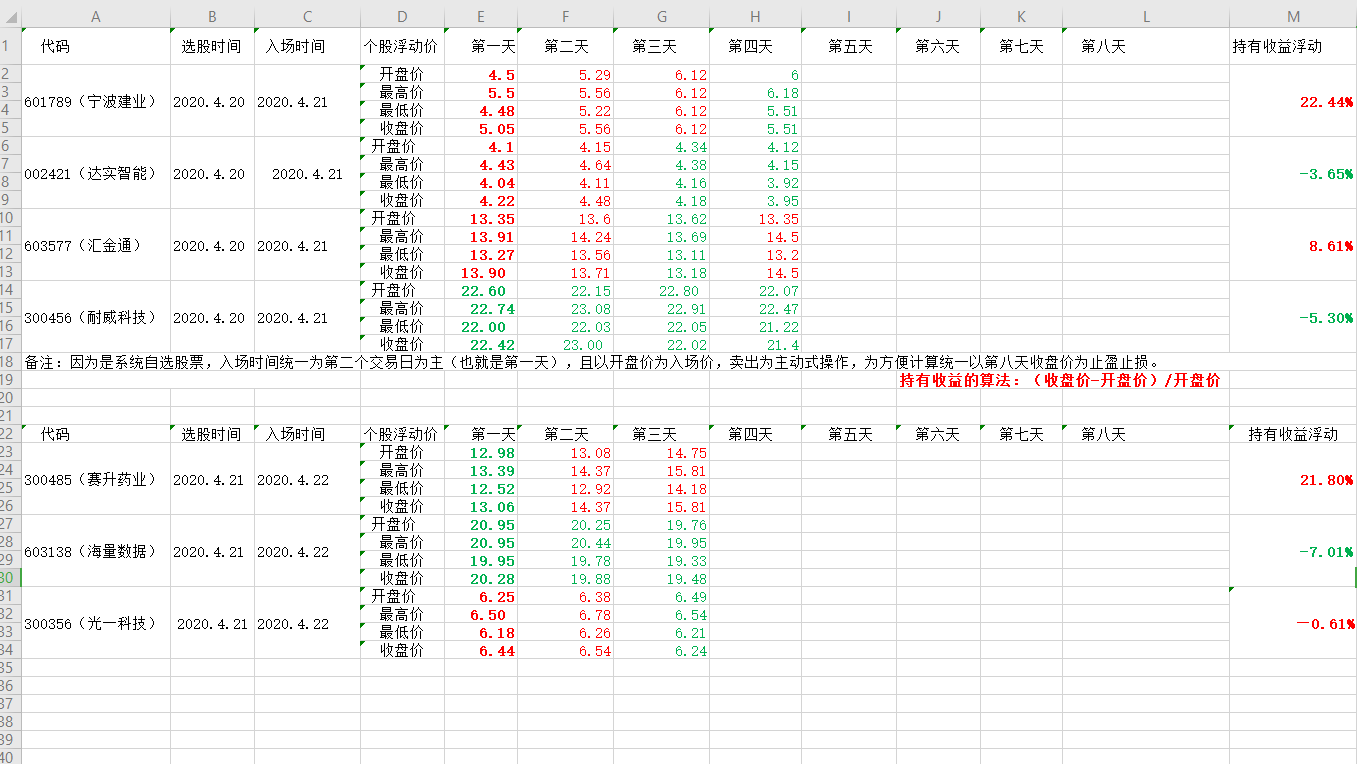1357x764 pixels.
Task: Select the 21.80% return cell
Action: [1293, 480]
